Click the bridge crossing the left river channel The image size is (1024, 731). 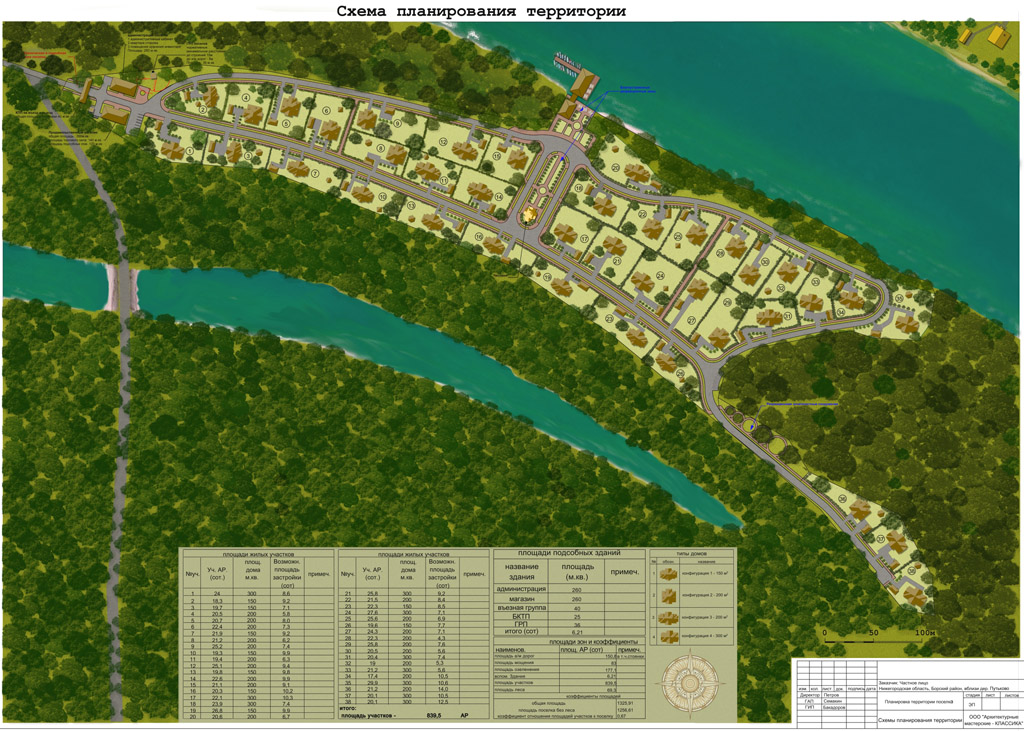coord(121,287)
